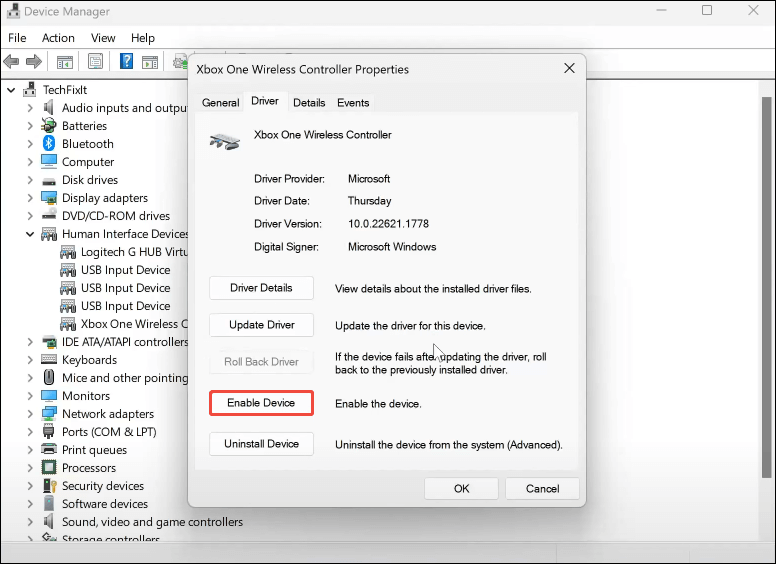Expand the Keyboards node
Screen dimensions: 776x564
tap(30, 360)
